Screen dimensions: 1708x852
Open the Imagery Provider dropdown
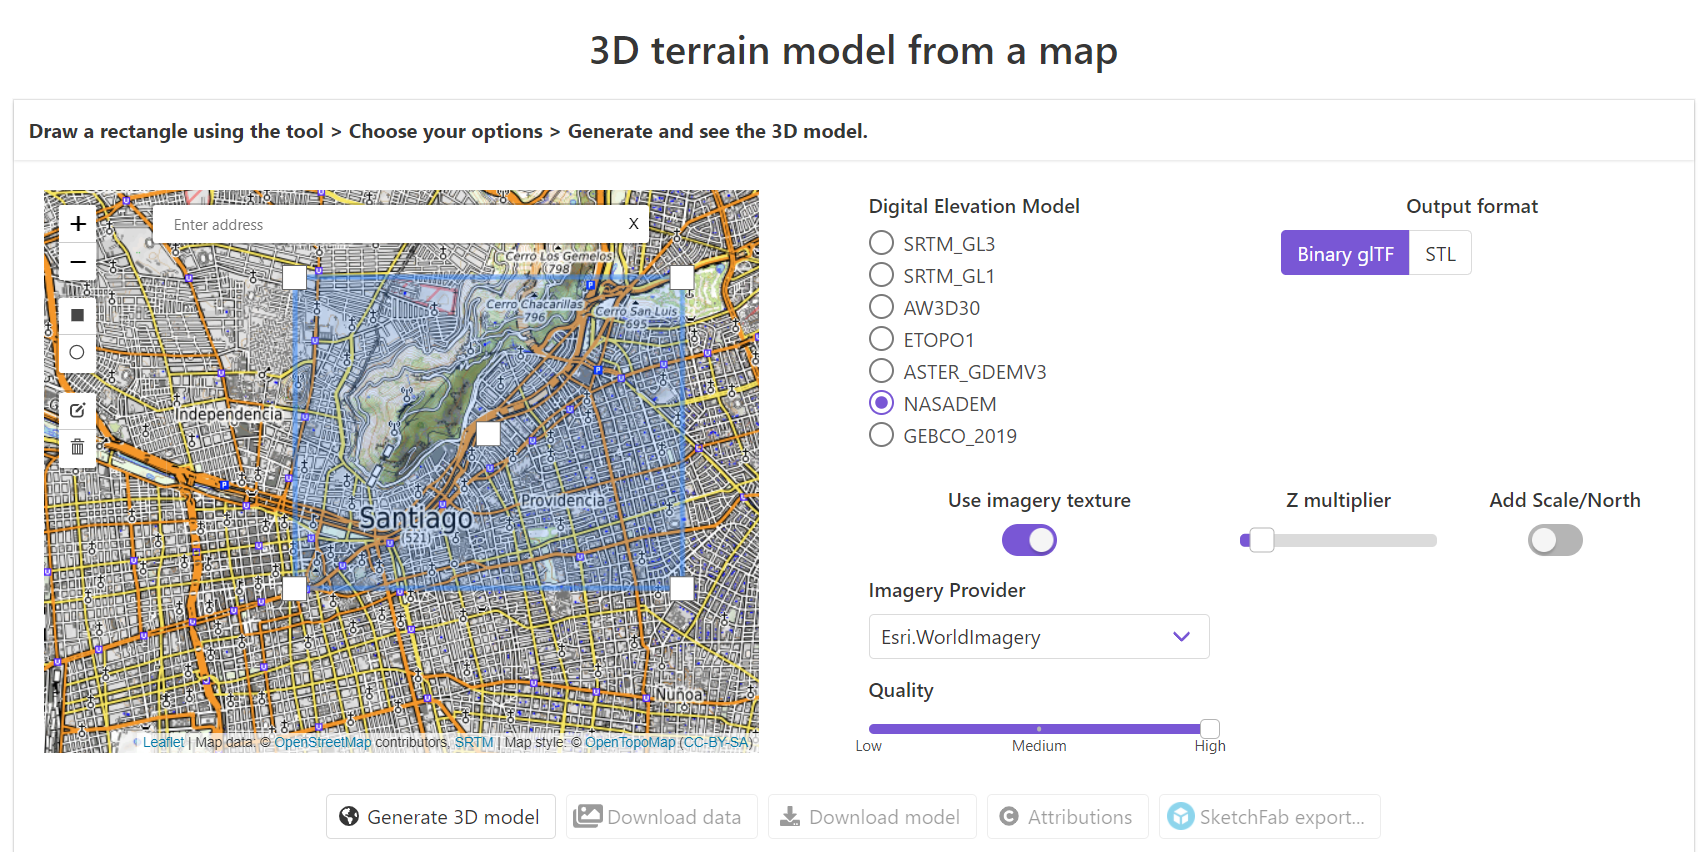tap(1039, 636)
